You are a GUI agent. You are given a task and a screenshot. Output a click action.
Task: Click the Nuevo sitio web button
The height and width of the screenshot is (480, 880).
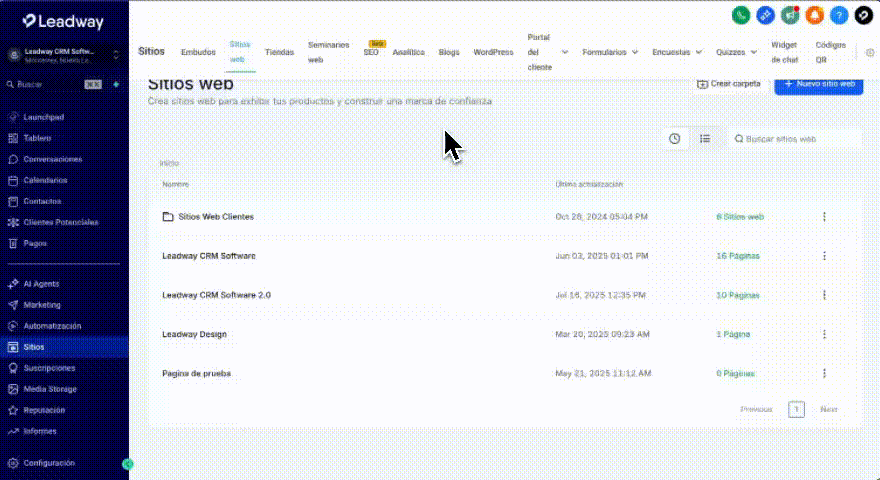tap(819, 84)
